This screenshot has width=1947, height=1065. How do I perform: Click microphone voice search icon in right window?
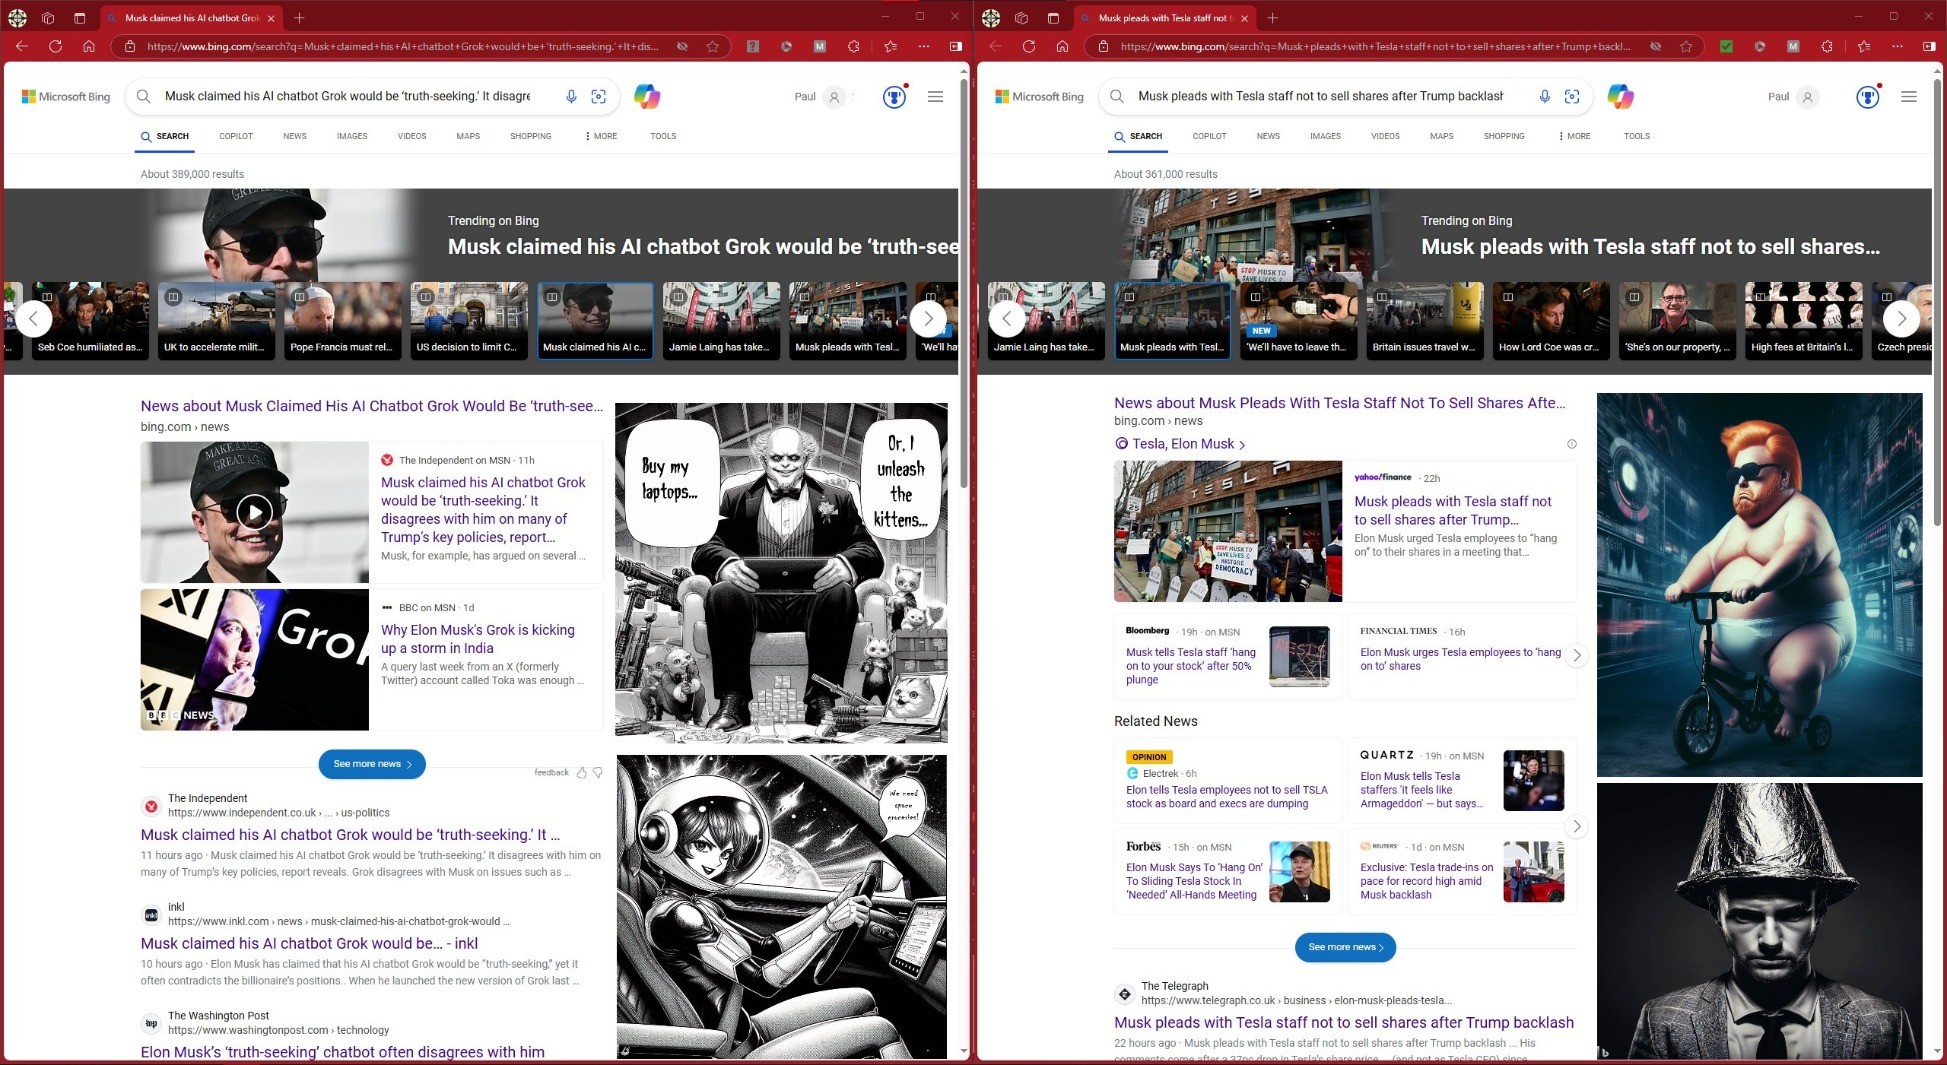(1544, 96)
